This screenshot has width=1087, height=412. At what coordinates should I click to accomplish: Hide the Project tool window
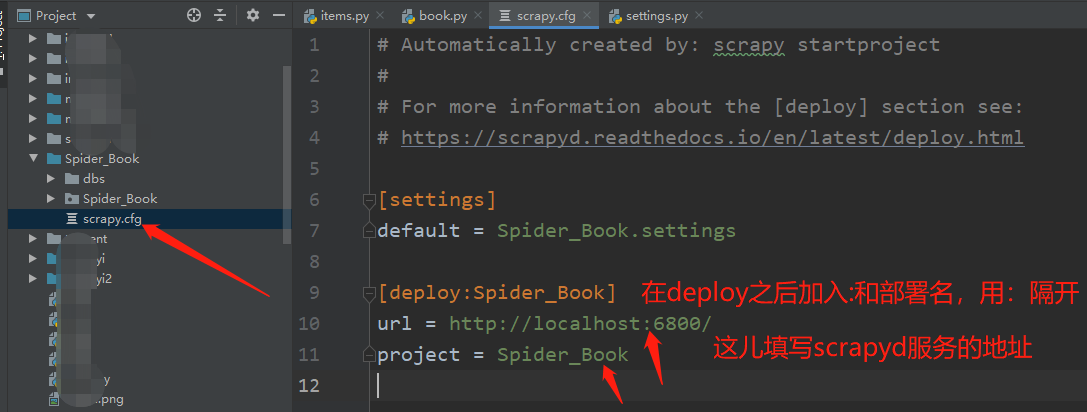tap(279, 15)
